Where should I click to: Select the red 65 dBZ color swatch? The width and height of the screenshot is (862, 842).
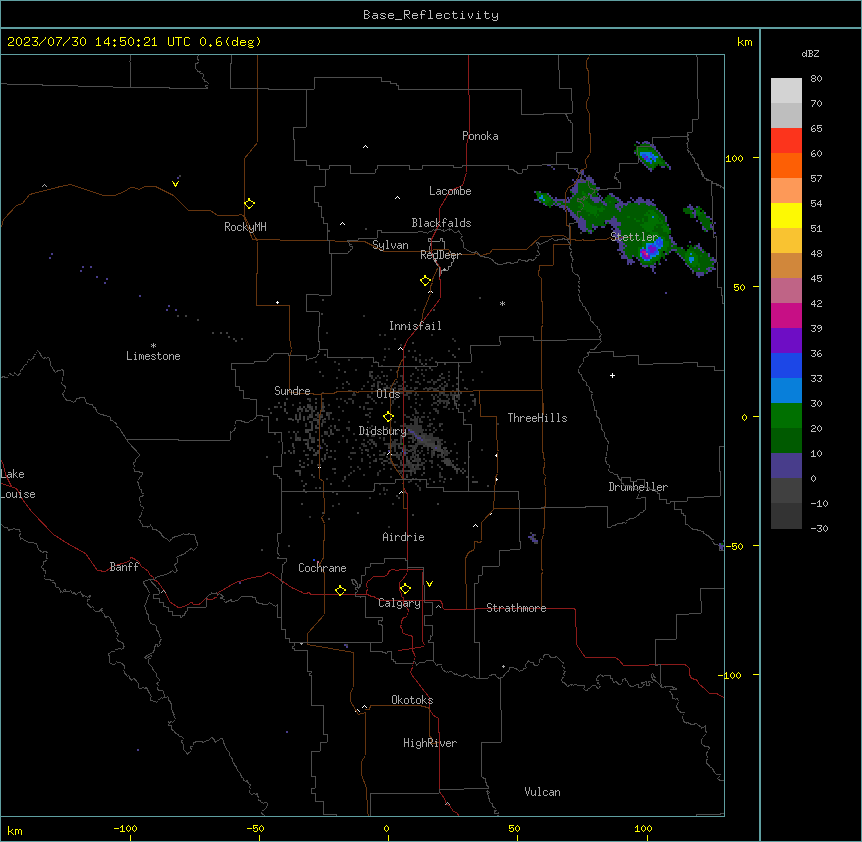pyautogui.click(x=786, y=141)
